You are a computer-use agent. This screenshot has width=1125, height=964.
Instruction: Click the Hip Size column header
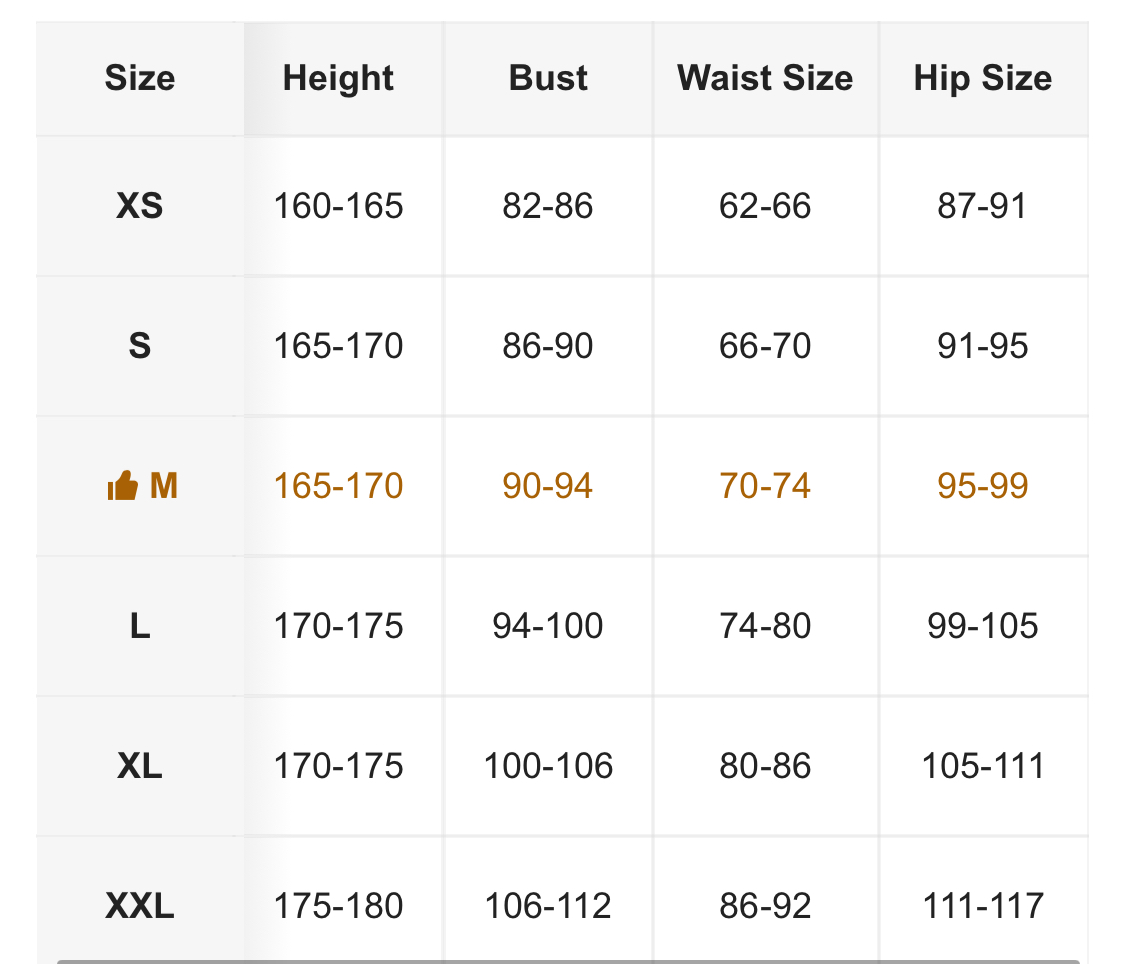[982, 78]
